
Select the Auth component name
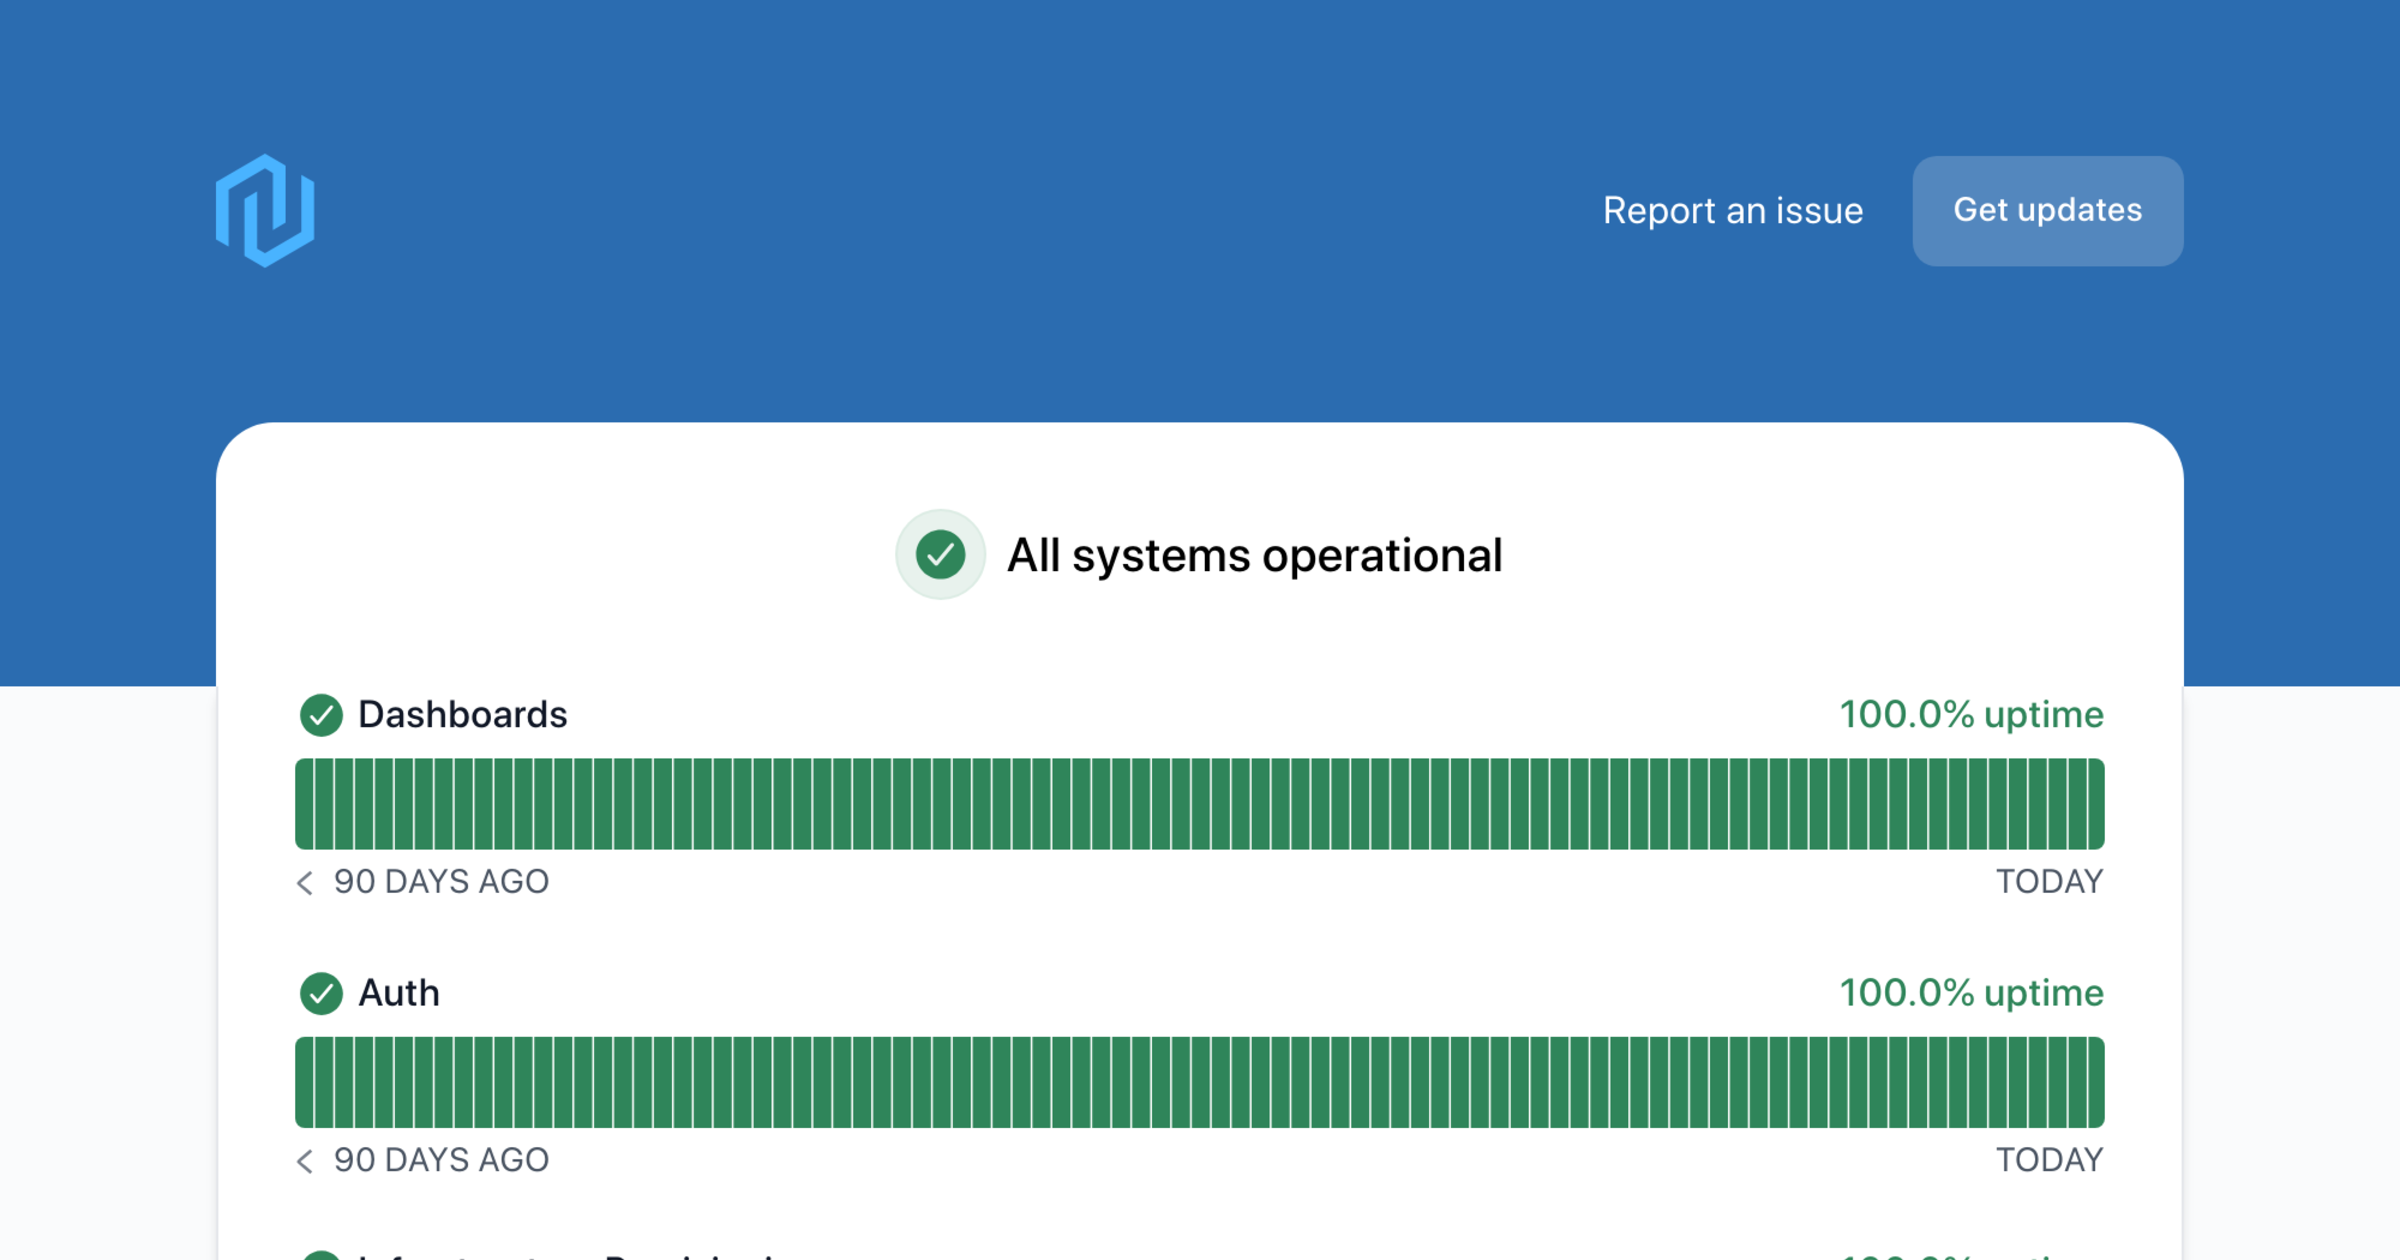pos(399,993)
